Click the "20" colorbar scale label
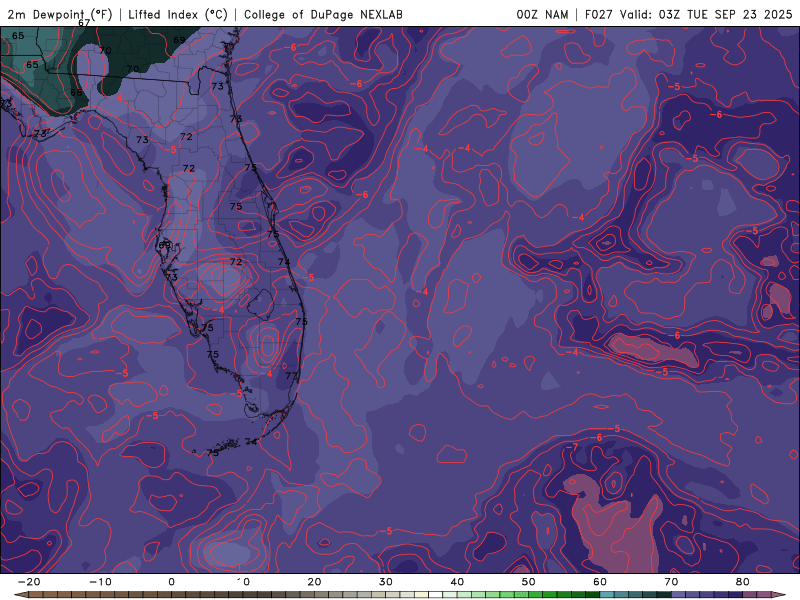Viewport: 800px width, 600px height. pos(314,582)
